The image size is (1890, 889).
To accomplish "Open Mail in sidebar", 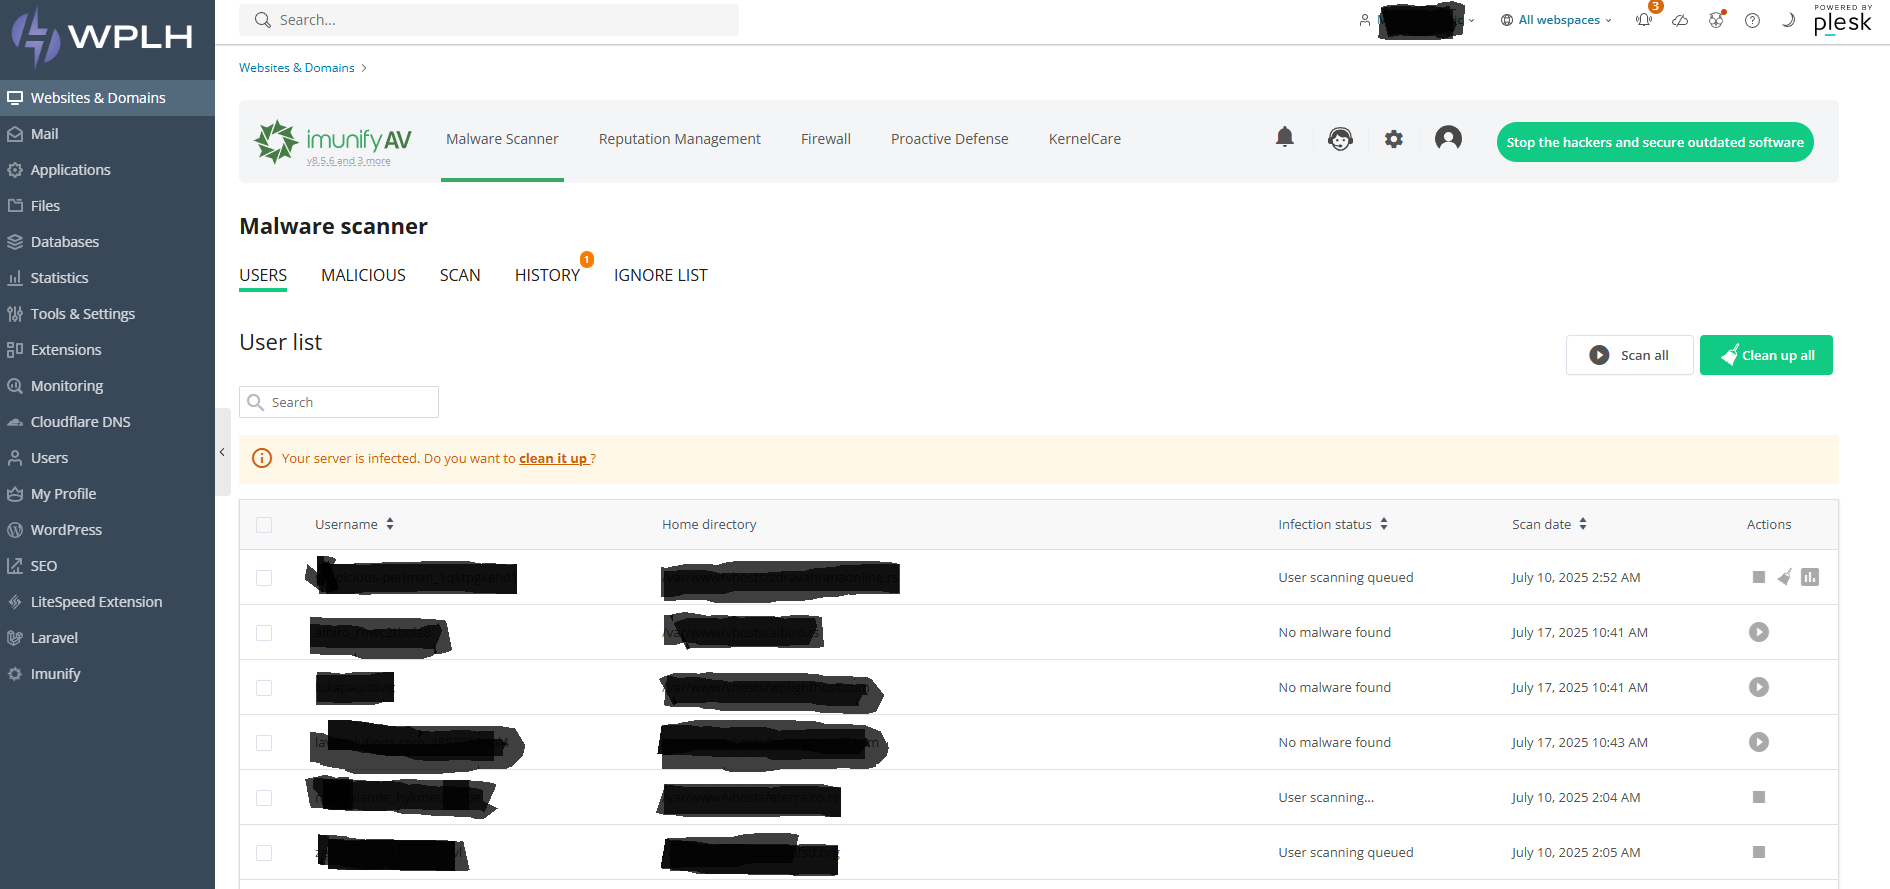I will tap(107, 134).
